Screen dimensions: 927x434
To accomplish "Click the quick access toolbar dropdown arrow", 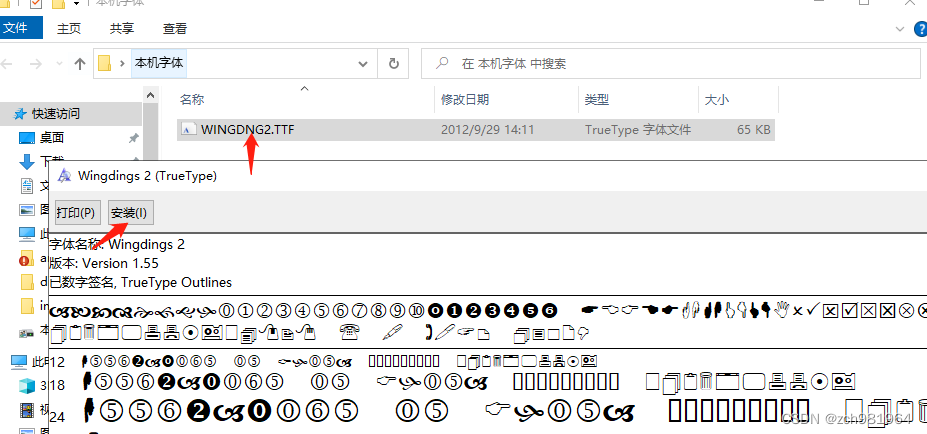I will 76,4.
